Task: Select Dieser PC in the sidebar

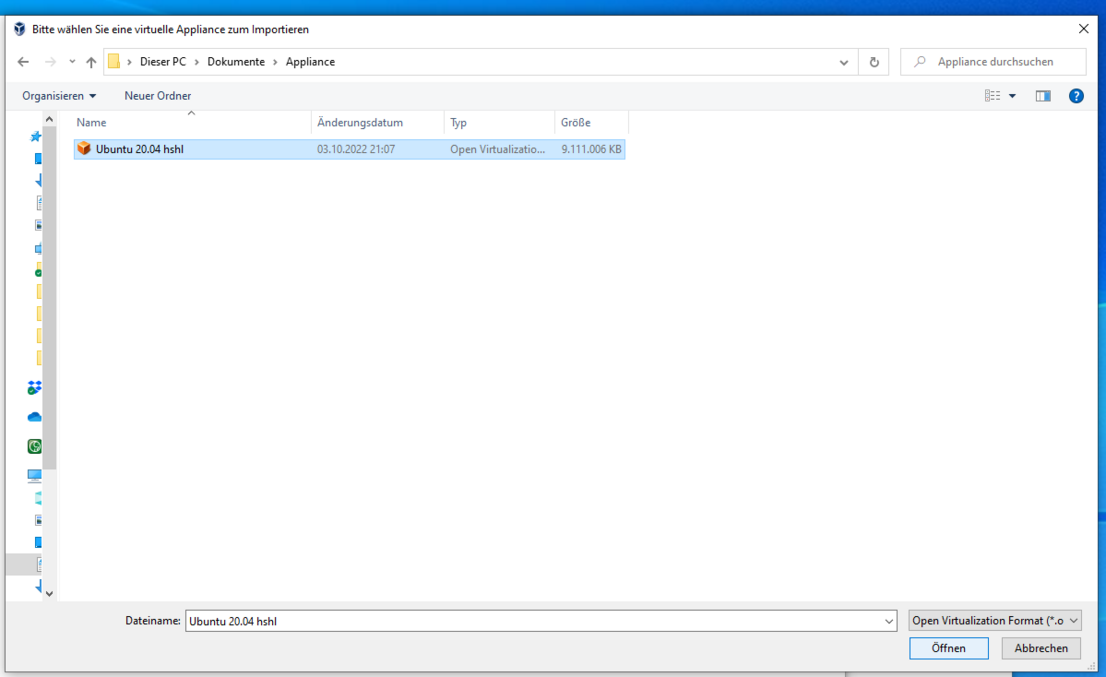Action: (x=35, y=475)
